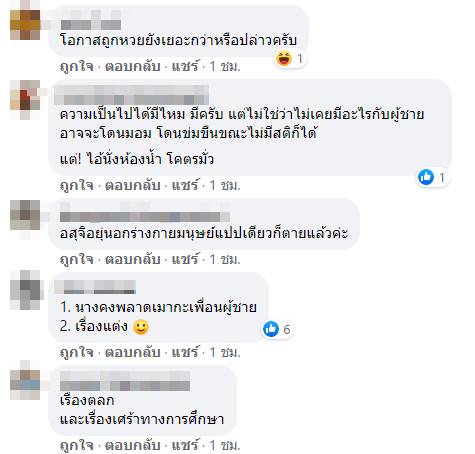
Task: Reply to the numbered list comment via ตอบกลับ
Action: [133, 352]
